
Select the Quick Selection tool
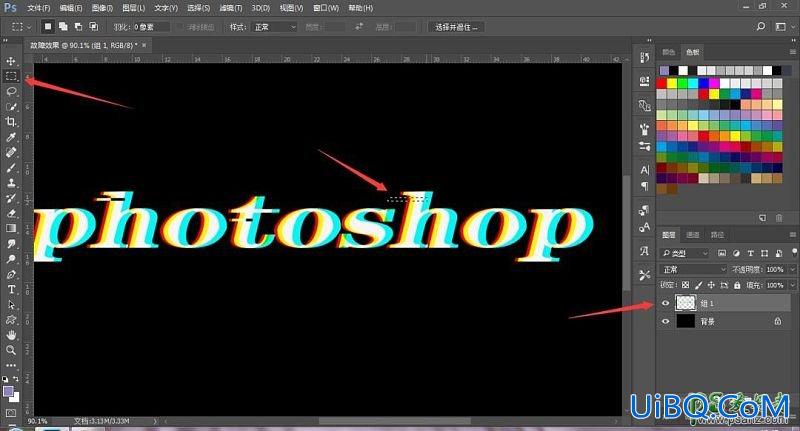[11, 107]
